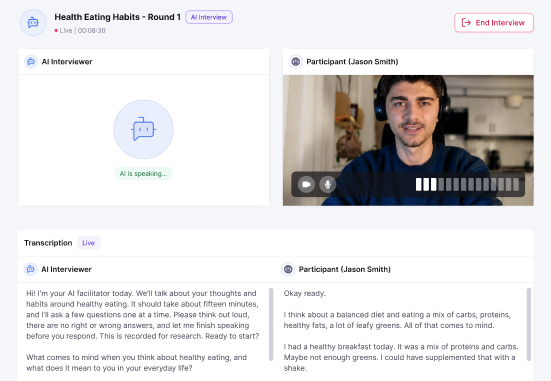Click the 'I think about a balanced diet' response
This screenshot has width=551, height=381.
coord(397,320)
